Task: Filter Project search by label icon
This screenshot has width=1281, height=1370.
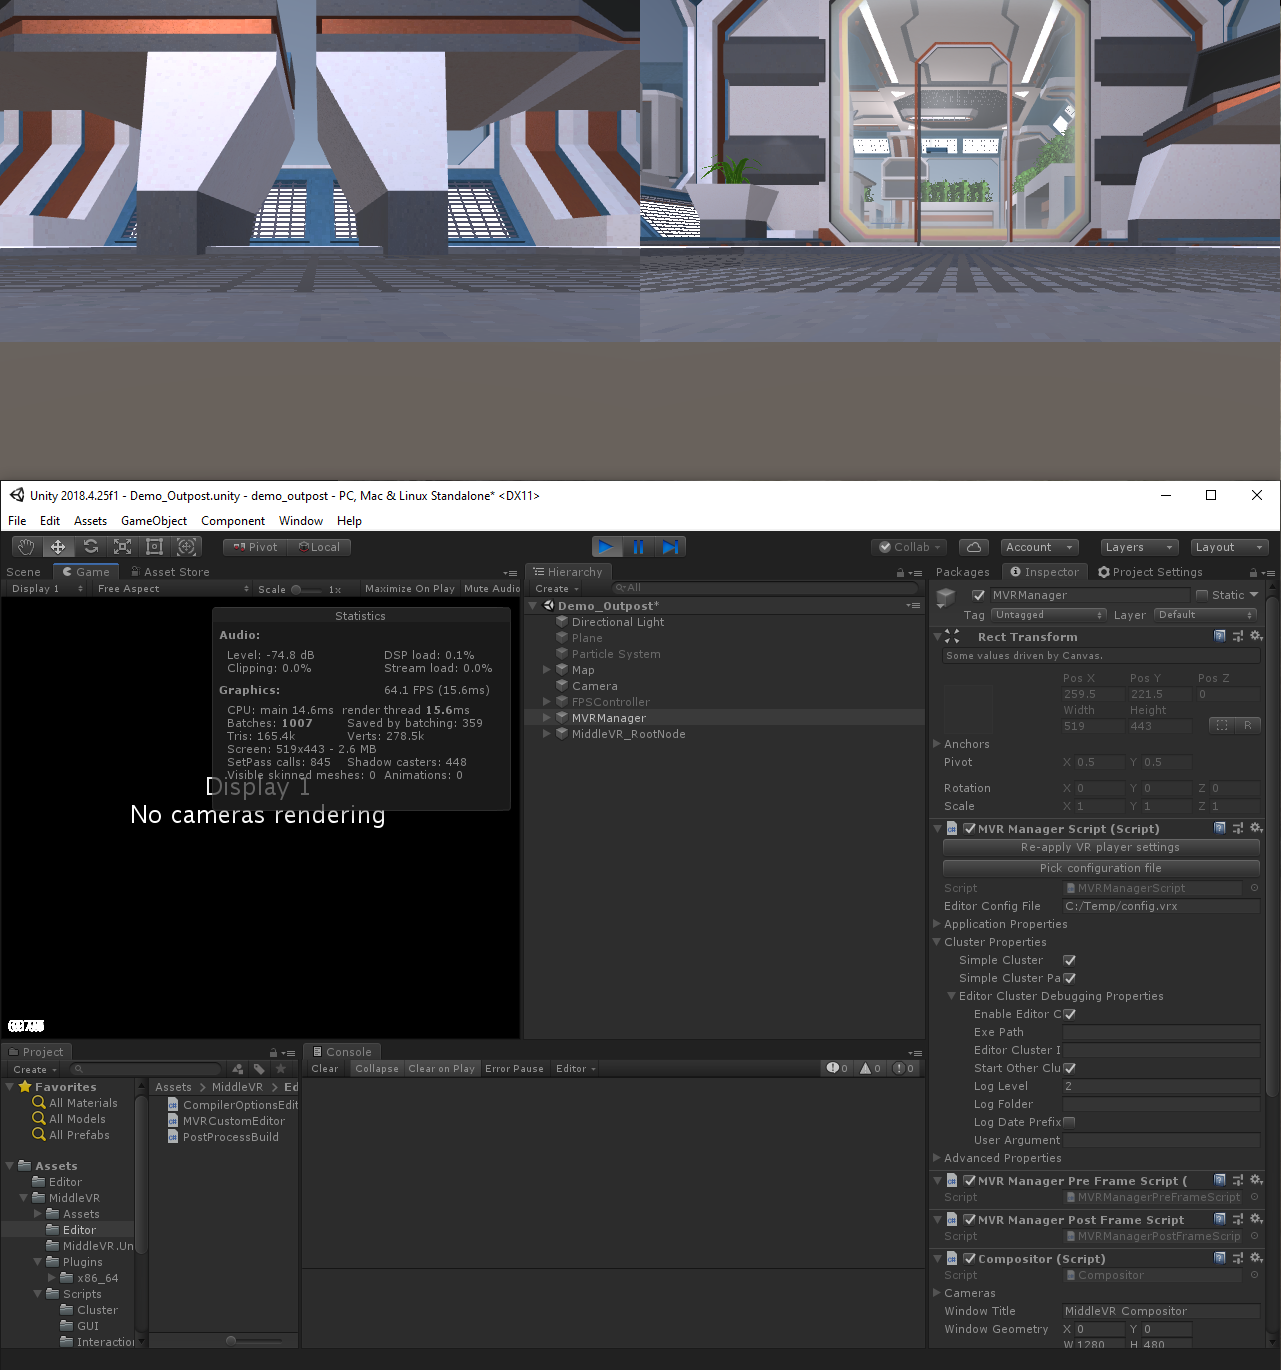Action: (259, 1069)
